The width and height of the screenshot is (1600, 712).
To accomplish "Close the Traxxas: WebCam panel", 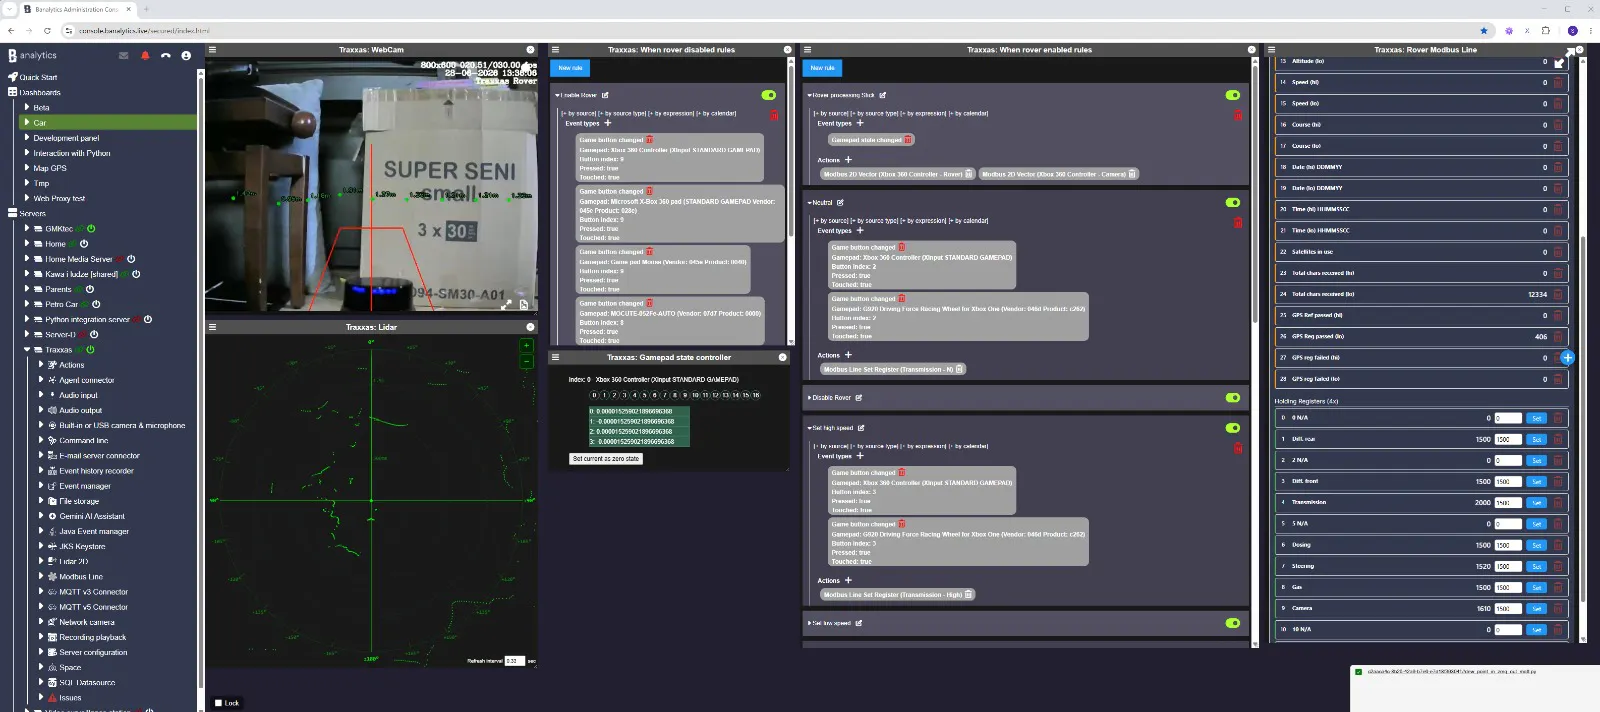I will pos(530,49).
